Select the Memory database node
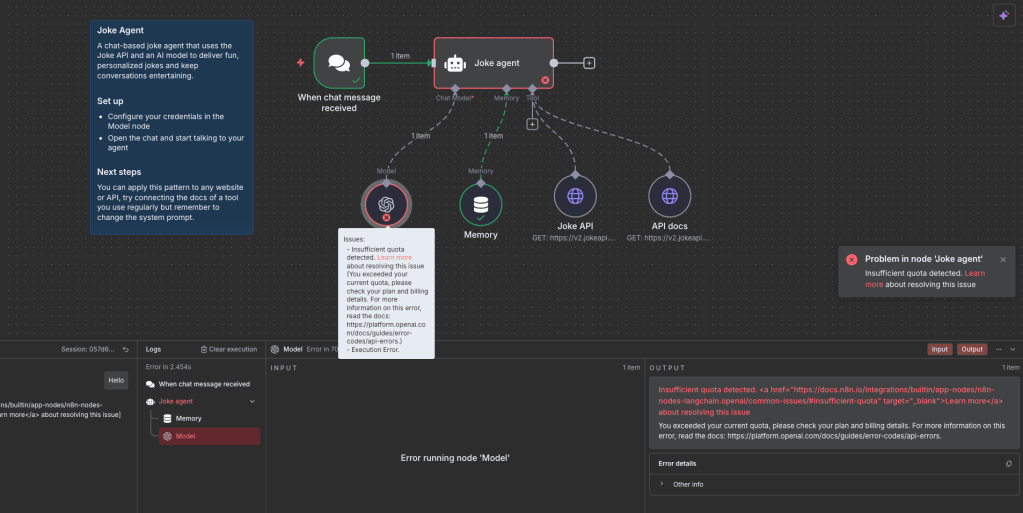Viewport: 1023px width, 513px height. pos(481,204)
